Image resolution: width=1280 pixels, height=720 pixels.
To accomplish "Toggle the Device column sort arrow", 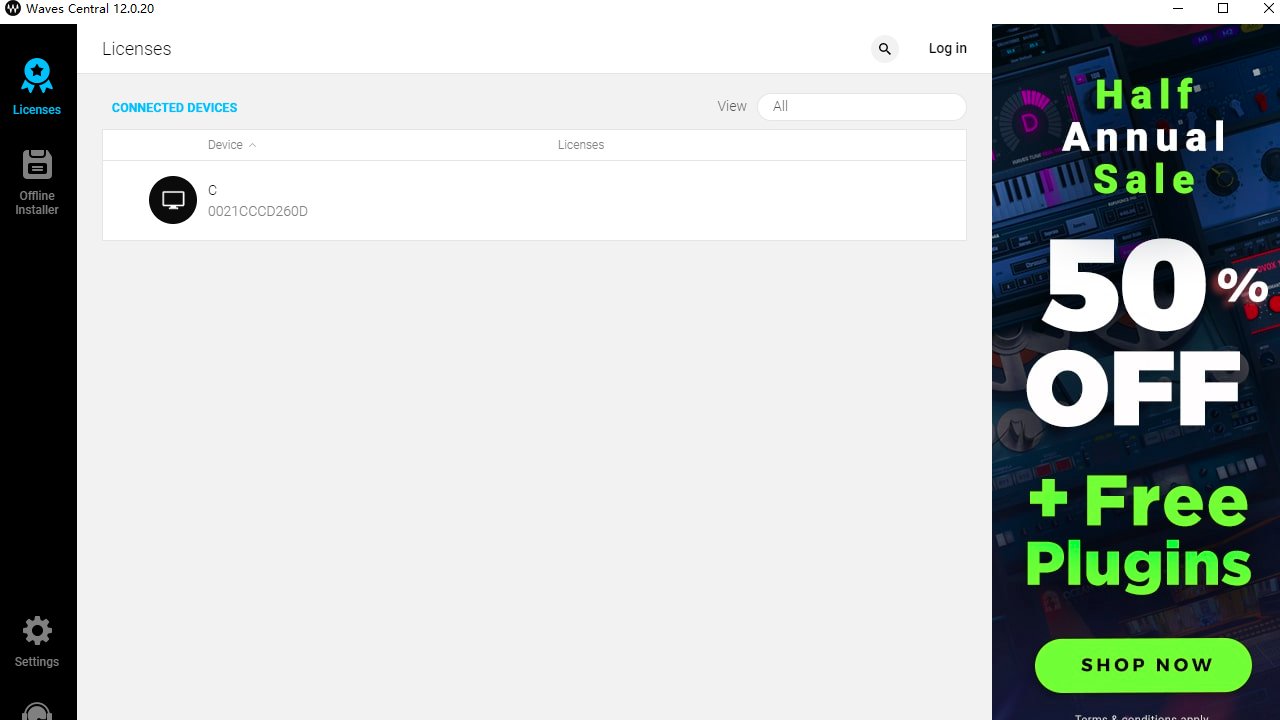I will pos(252,146).
